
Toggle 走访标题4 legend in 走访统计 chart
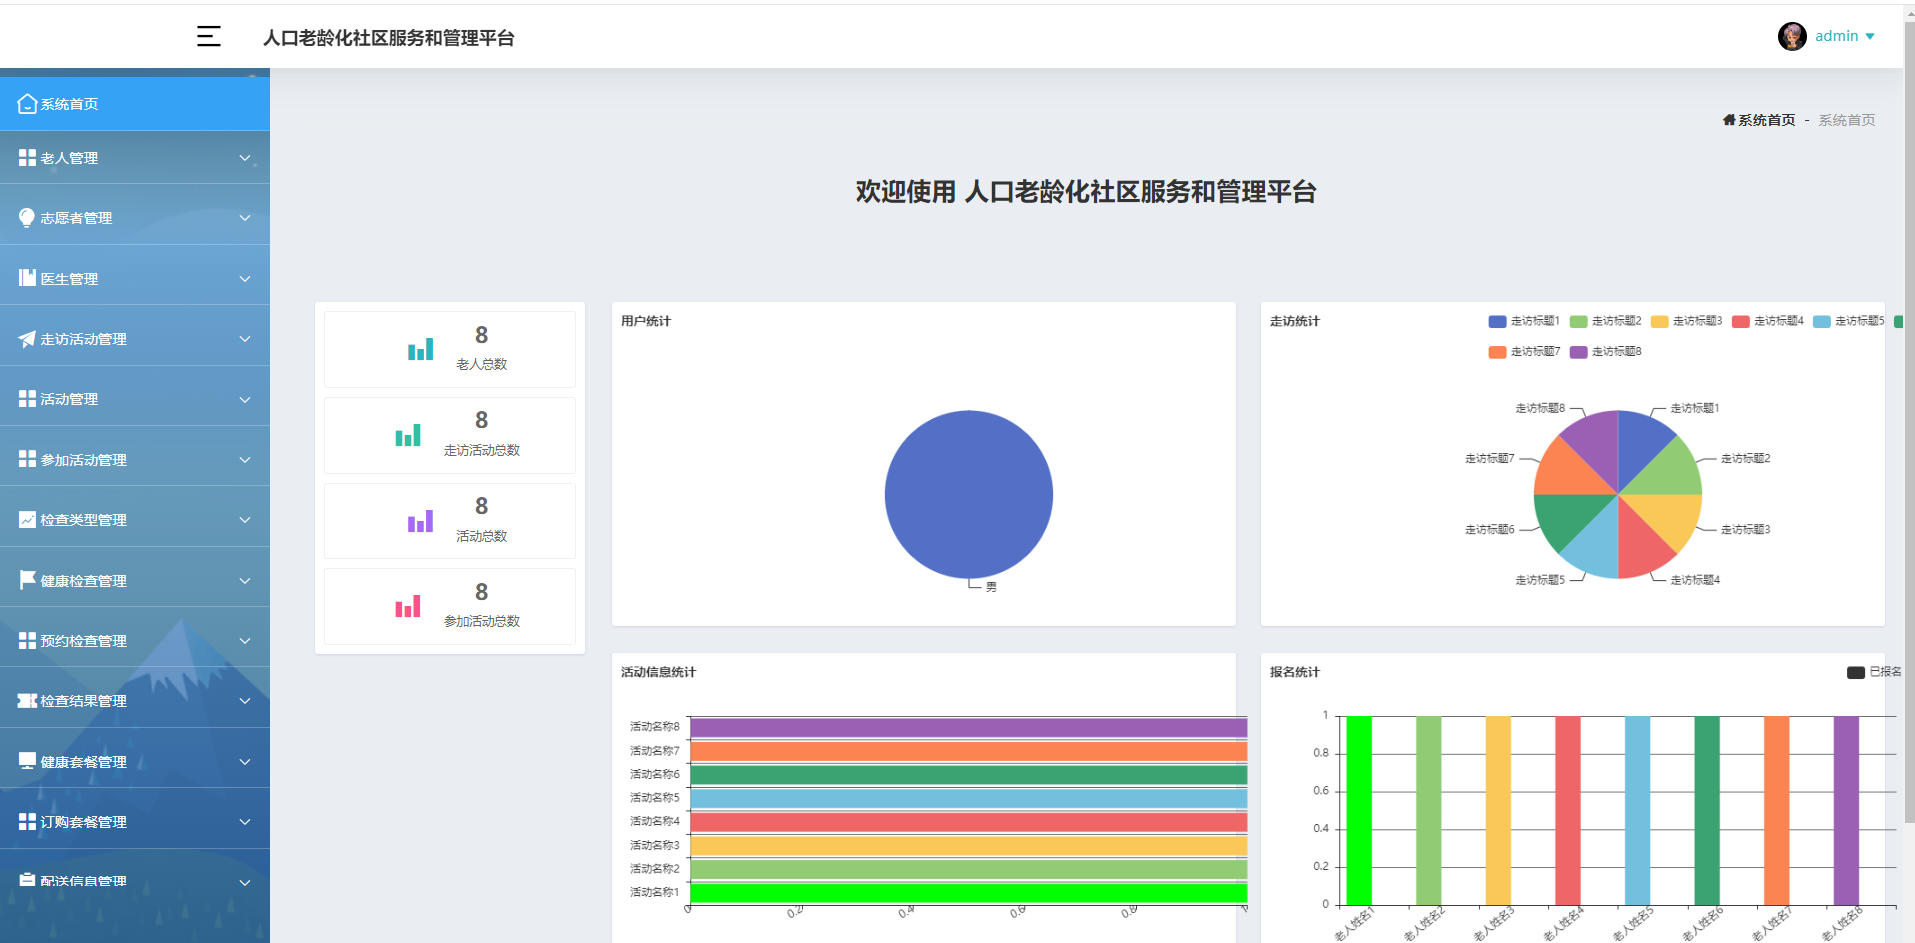point(1767,321)
